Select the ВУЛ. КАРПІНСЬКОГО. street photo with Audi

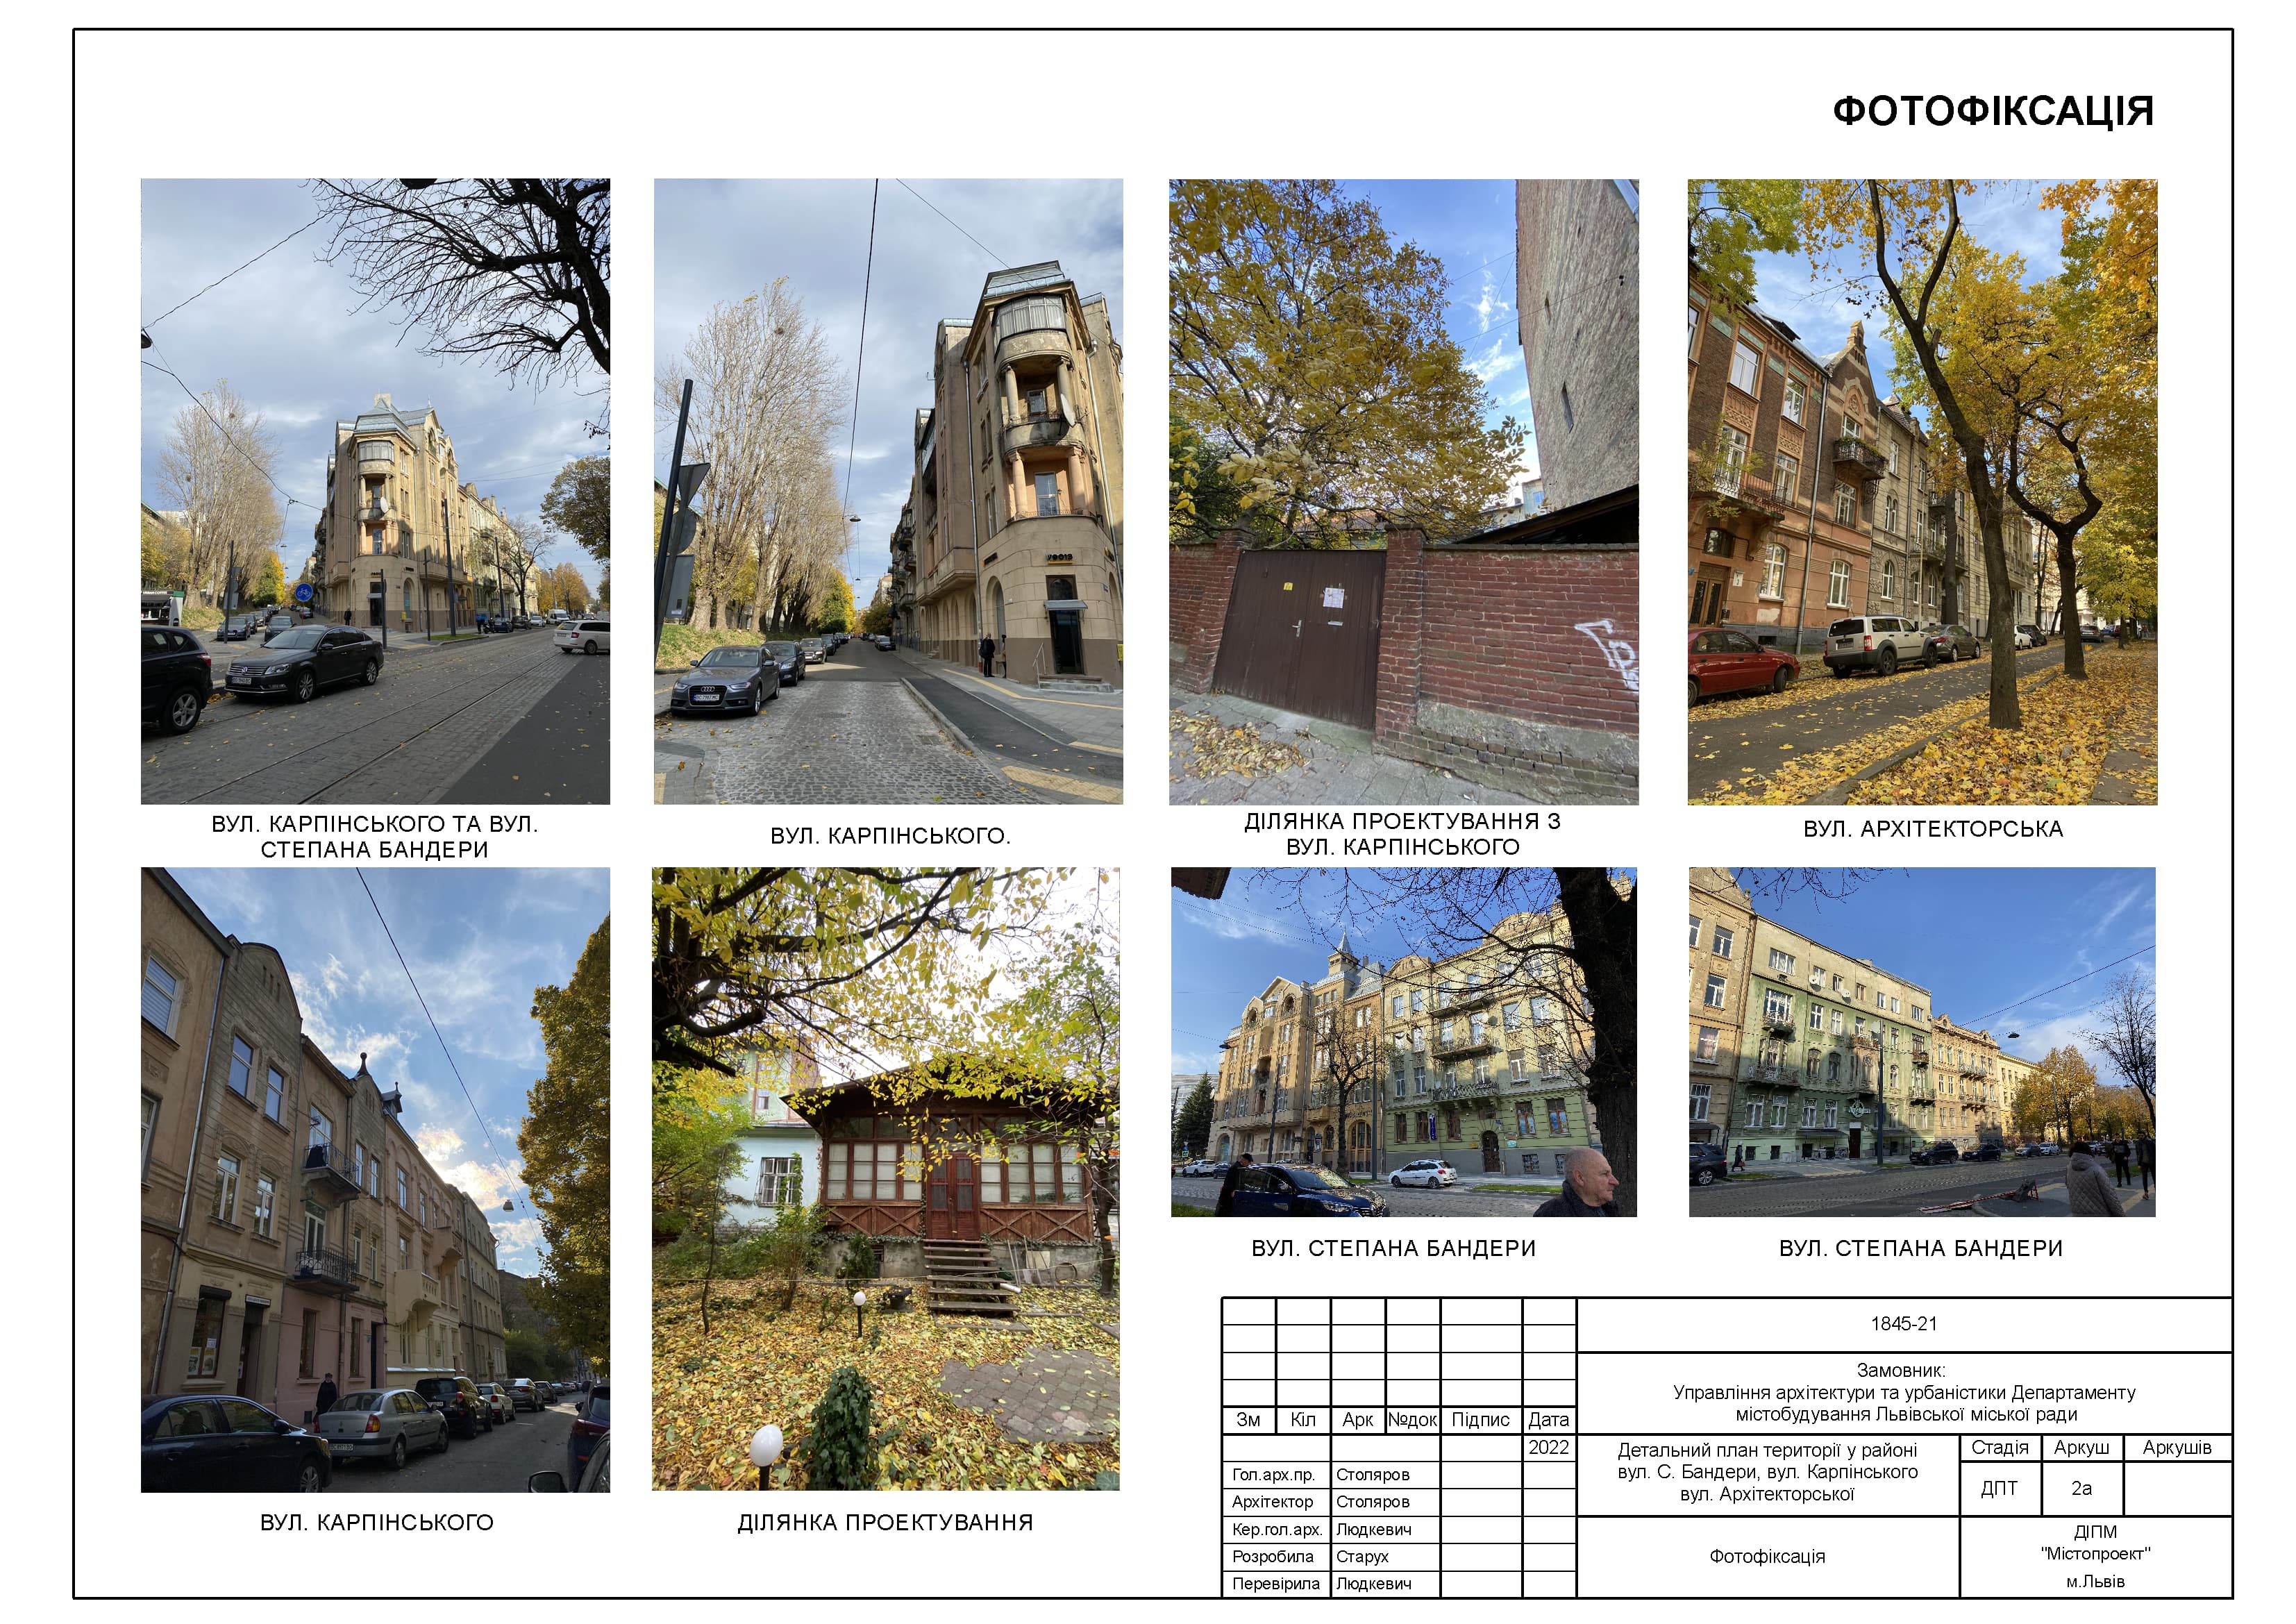coord(888,491)
